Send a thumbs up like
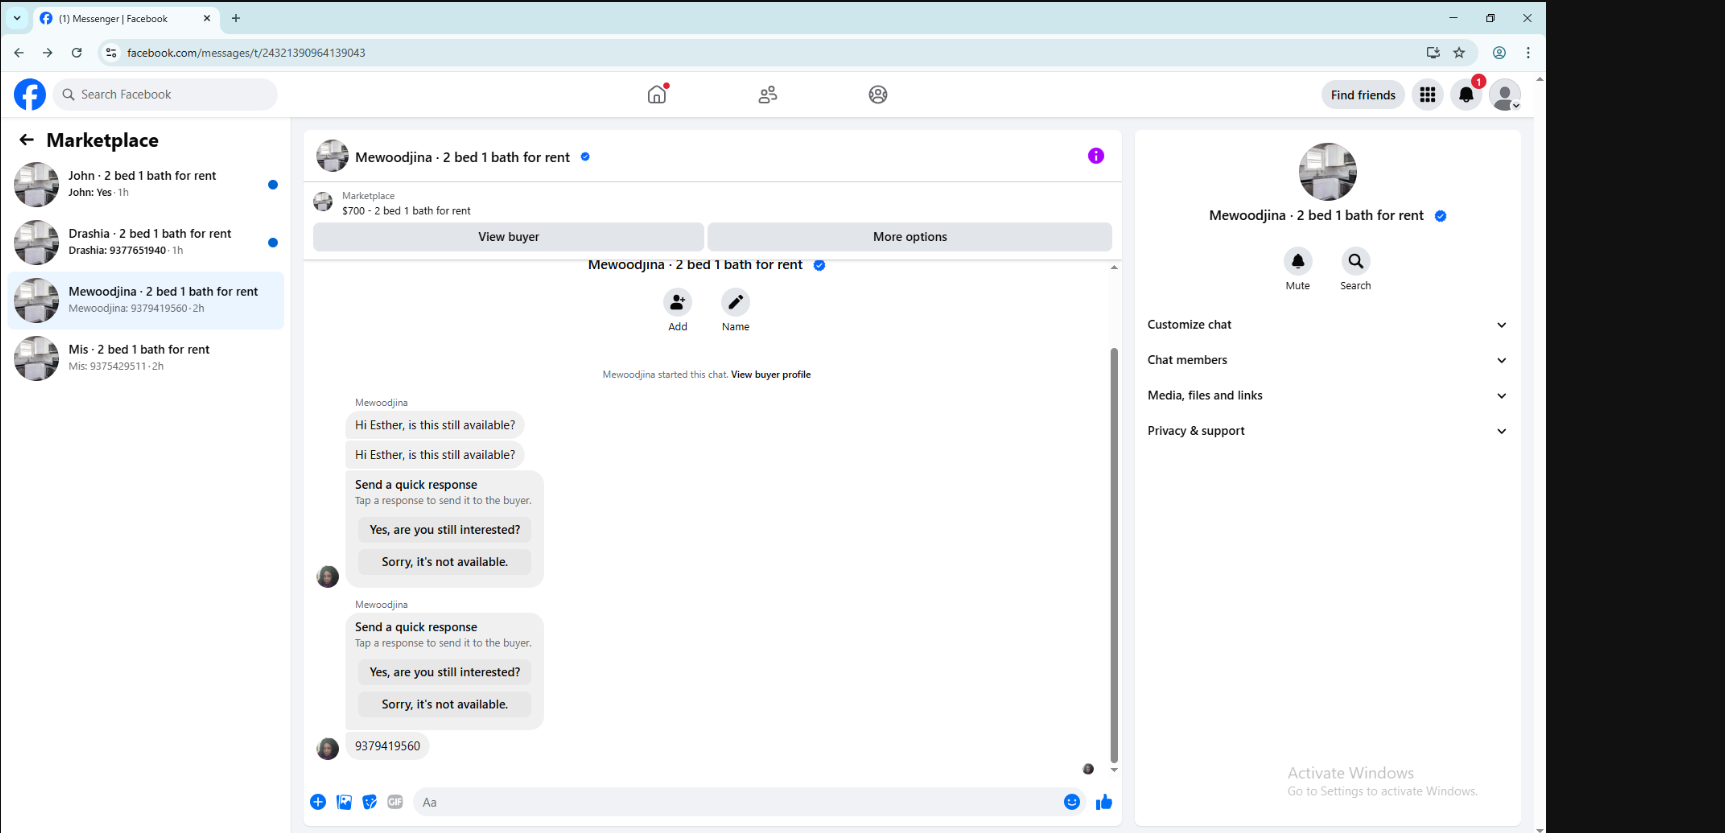The height and width of the screenshot is (833, 1725). click(x=1104, y=802)
